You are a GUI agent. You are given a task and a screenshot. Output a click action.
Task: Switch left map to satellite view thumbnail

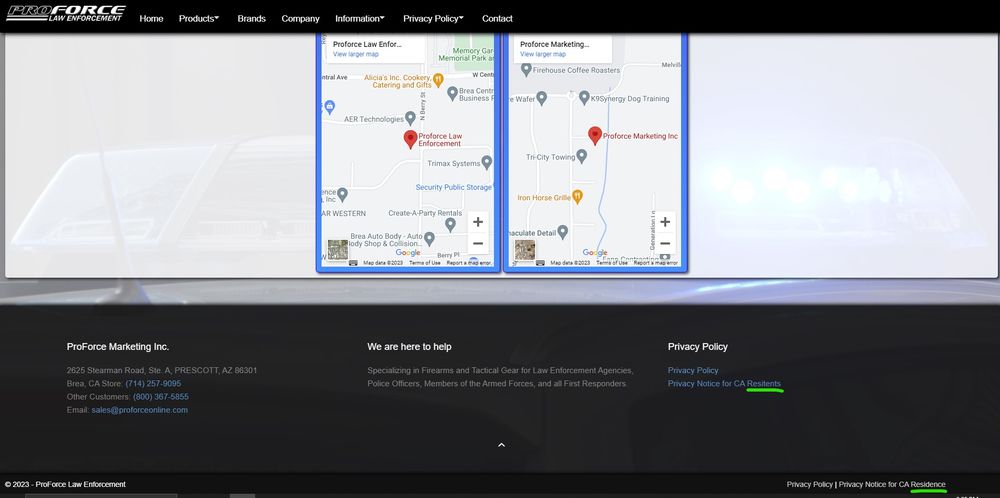(x=338, y=250)
